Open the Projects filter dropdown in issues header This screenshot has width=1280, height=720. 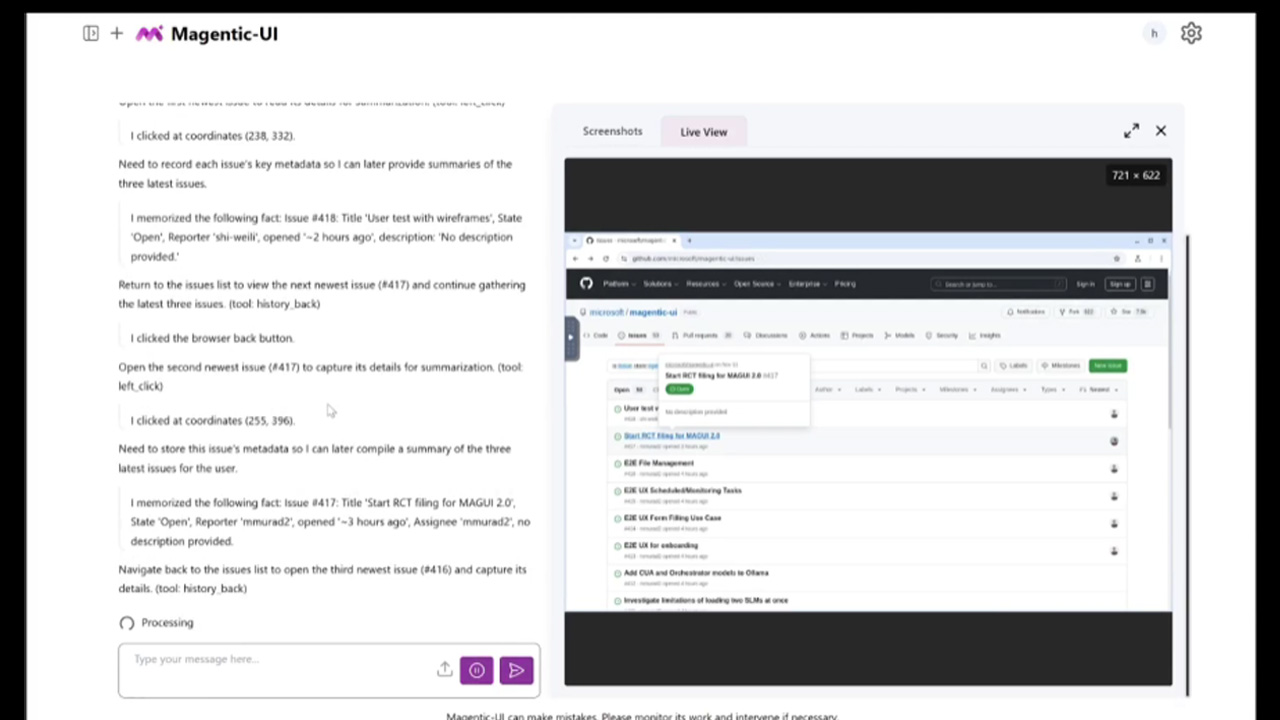point(908,389)
